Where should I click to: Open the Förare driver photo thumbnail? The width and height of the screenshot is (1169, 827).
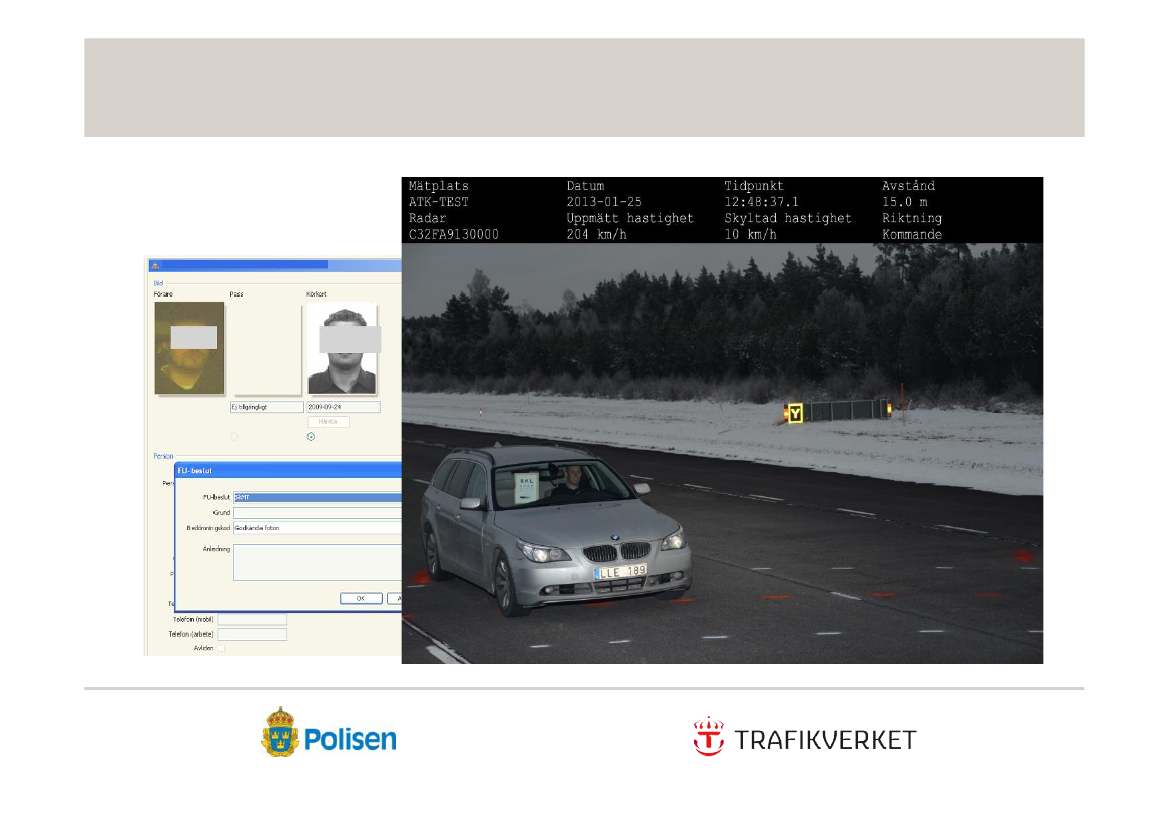189,348
